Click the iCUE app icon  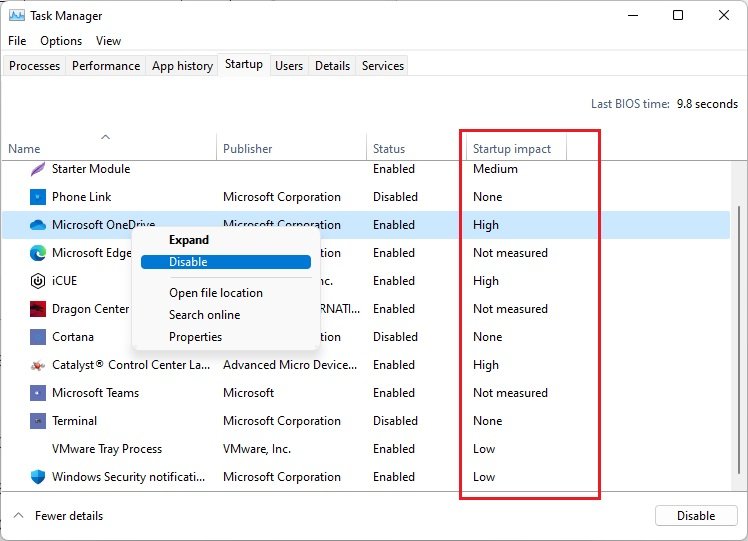(38, 281)
